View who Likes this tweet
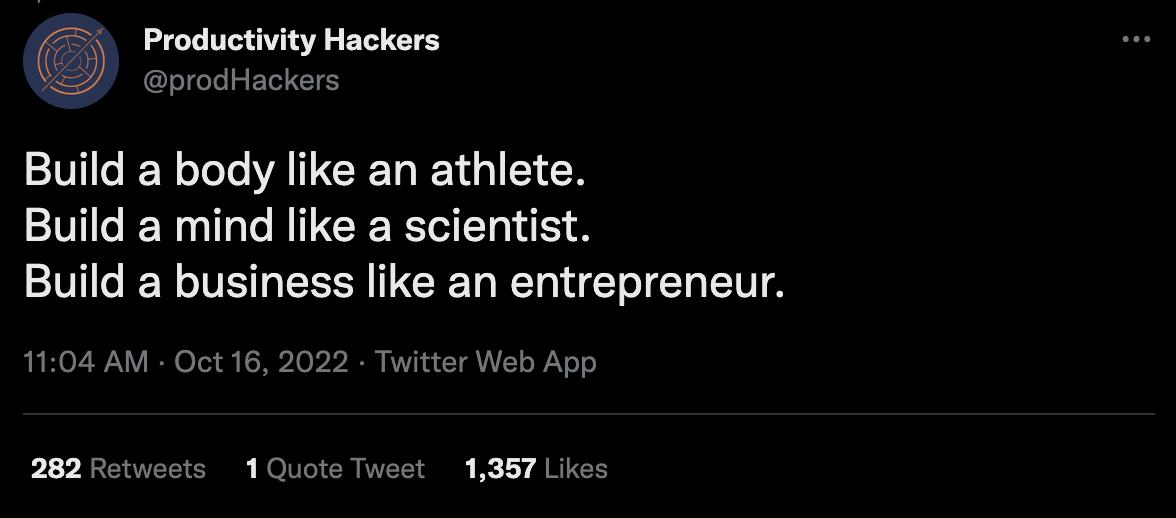Image resolution: width=1176 pixels, height=518 pixels. coord(536,468)
